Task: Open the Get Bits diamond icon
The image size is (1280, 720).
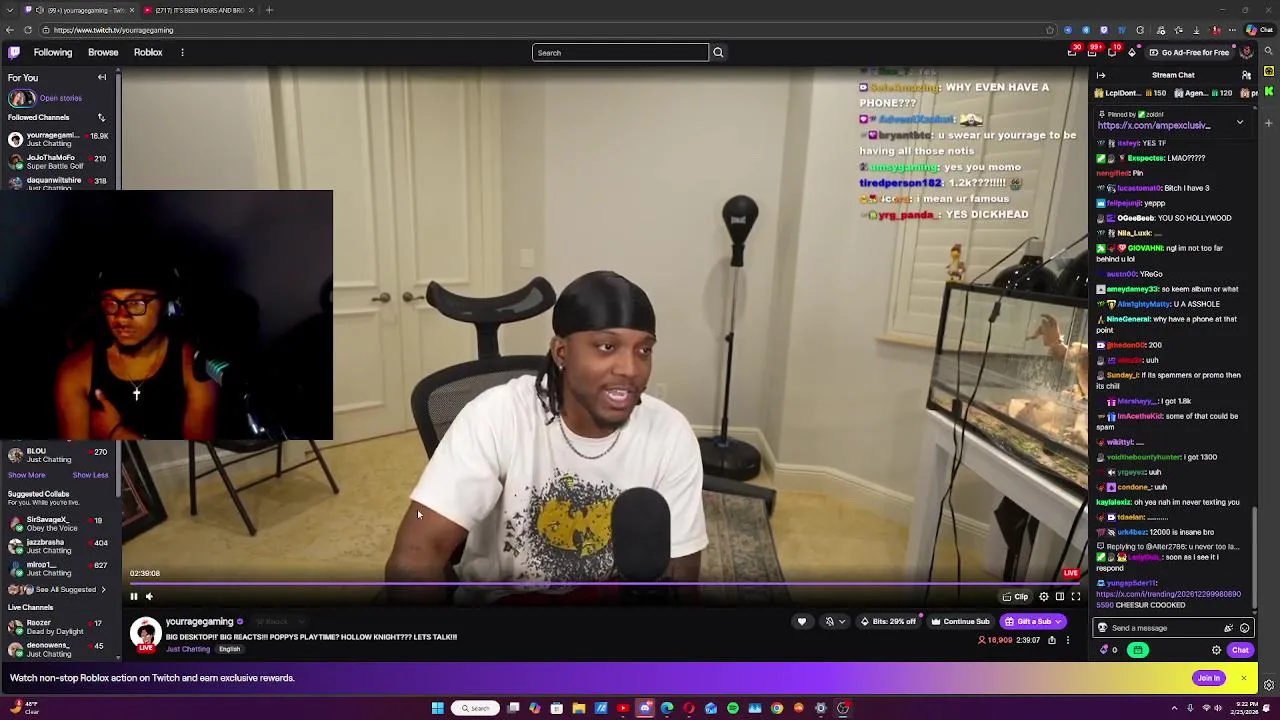Action: point(1132,52)
